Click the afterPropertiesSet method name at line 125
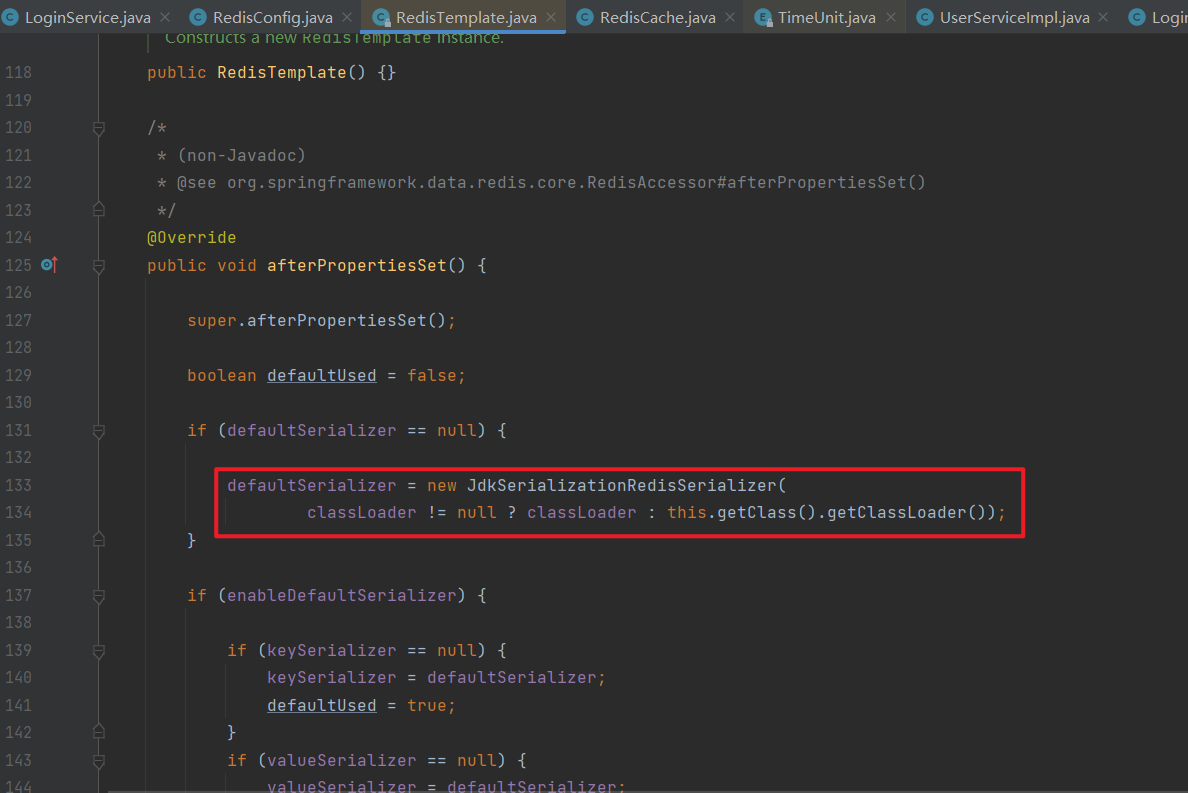The height and width of the screenshot is (793, 1188). click(x=357, y=266)
